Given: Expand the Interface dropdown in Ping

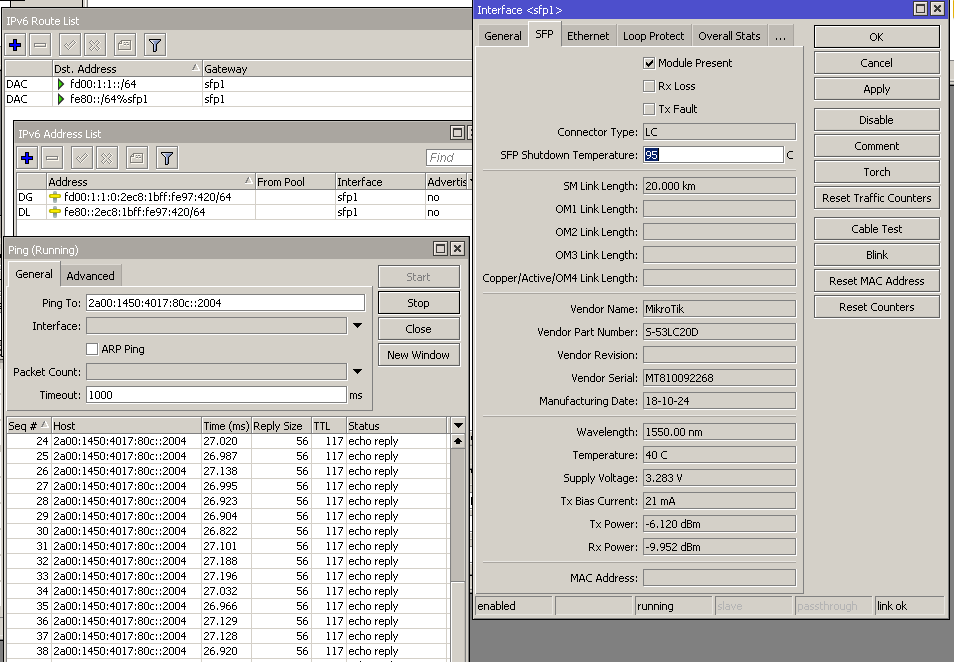Looking at the screenshot, I should (358, 326).
